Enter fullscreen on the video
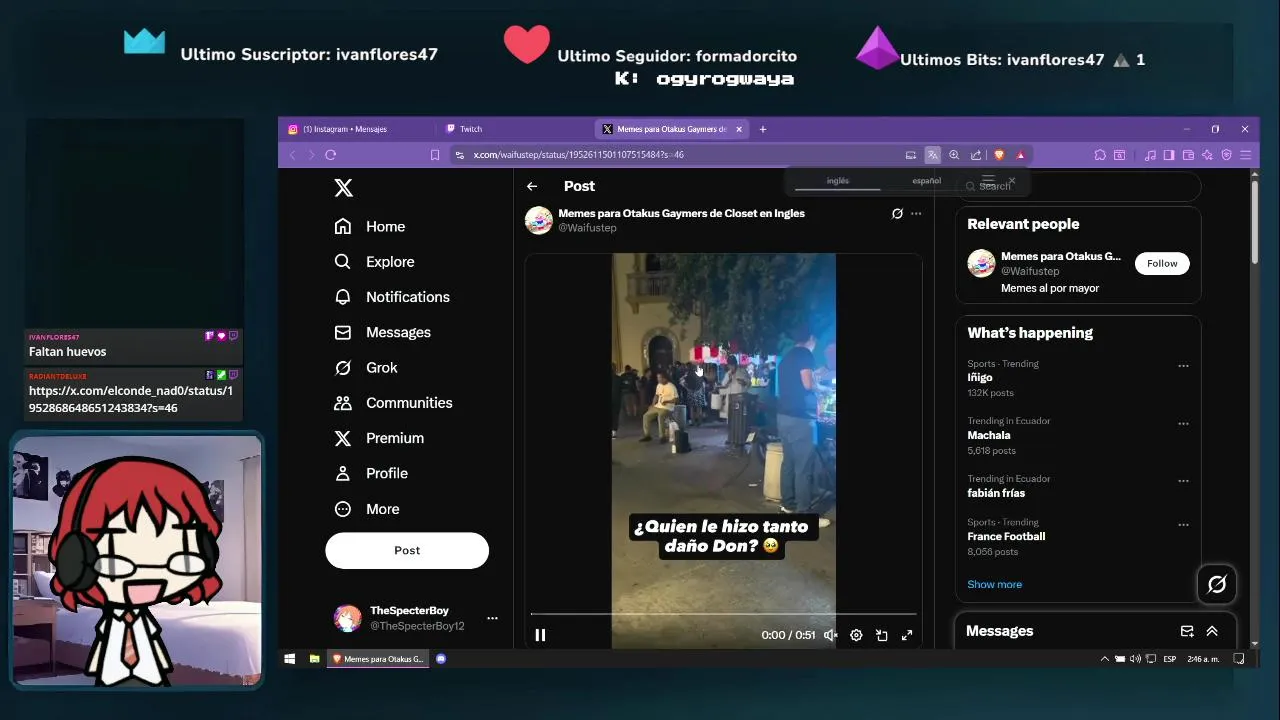This screenshot has height=720, width=1280. coord(907,635)
